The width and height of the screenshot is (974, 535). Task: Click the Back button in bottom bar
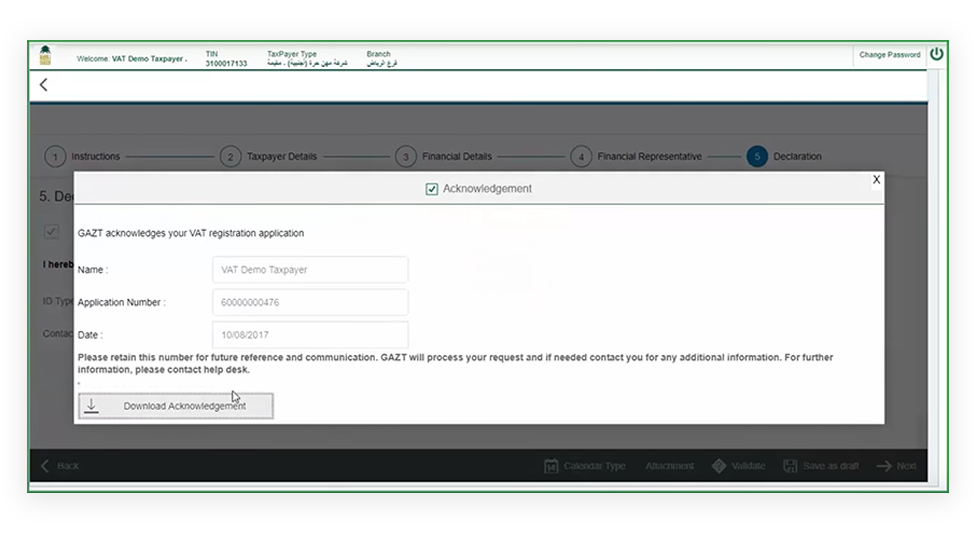pyautogui.click(x=60, y=466)
